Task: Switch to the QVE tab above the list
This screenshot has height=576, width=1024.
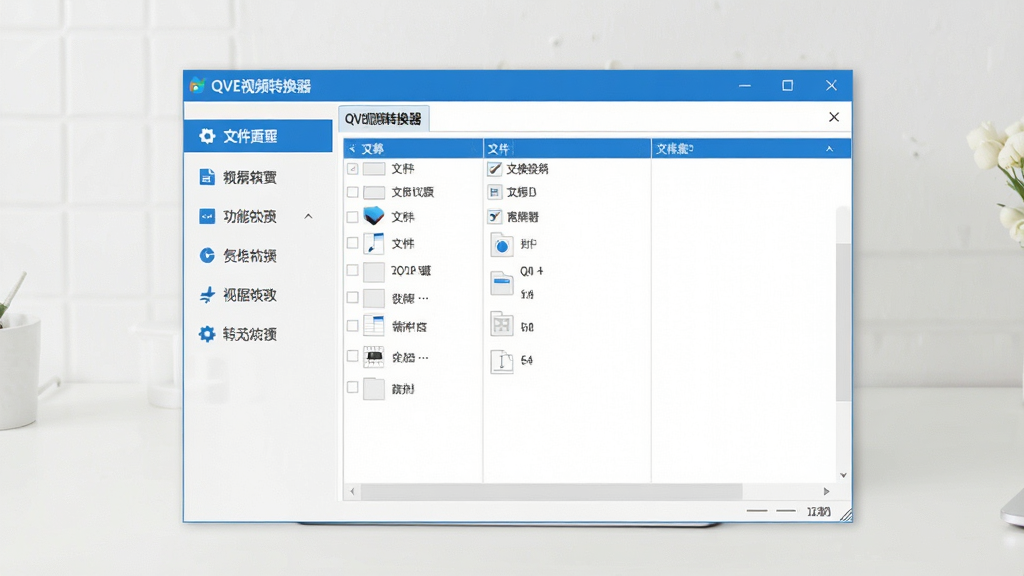Action: (x=383, y=119)
